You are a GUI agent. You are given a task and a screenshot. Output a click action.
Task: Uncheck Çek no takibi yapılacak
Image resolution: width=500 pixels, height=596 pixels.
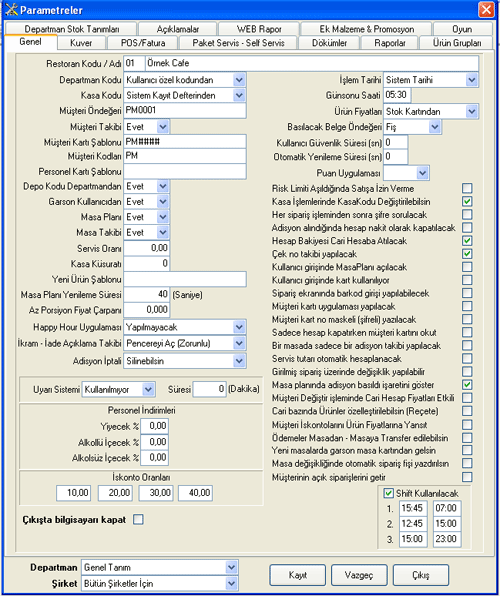coord(467,254)
